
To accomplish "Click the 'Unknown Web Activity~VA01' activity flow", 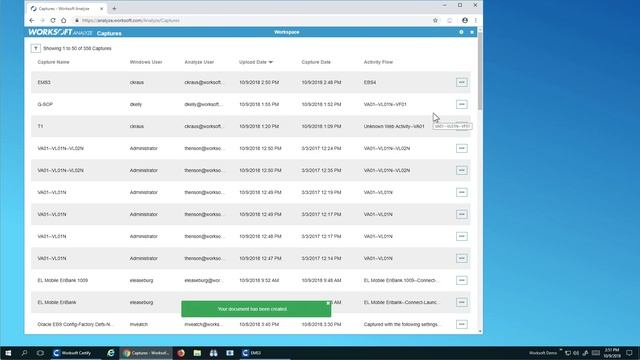I will pos(394,127).
